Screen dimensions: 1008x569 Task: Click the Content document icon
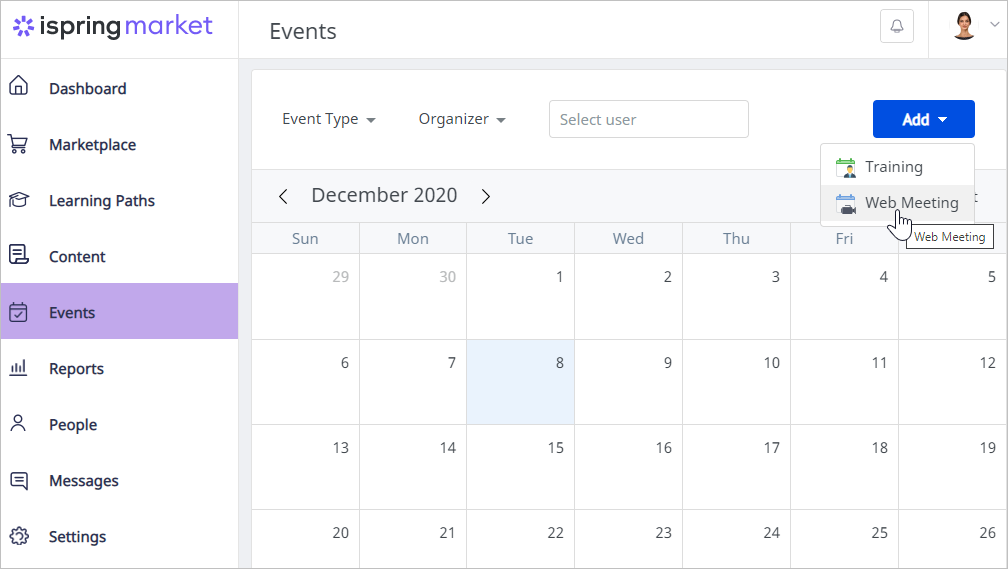point(18,255)
